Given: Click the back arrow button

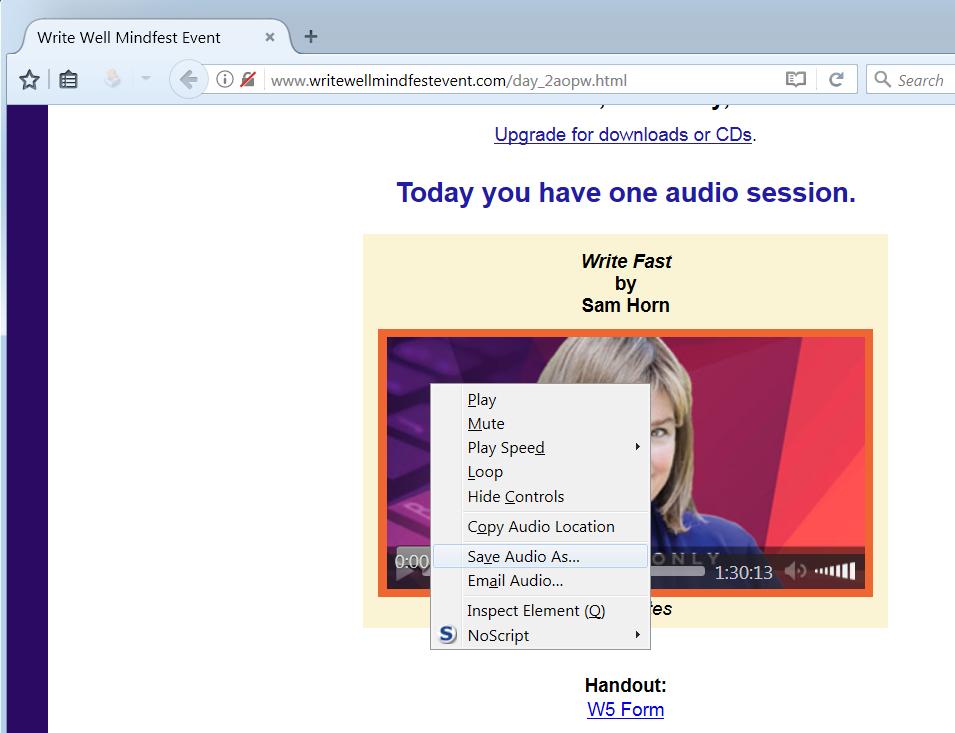Looking at the screenshot, I should 188,79.
